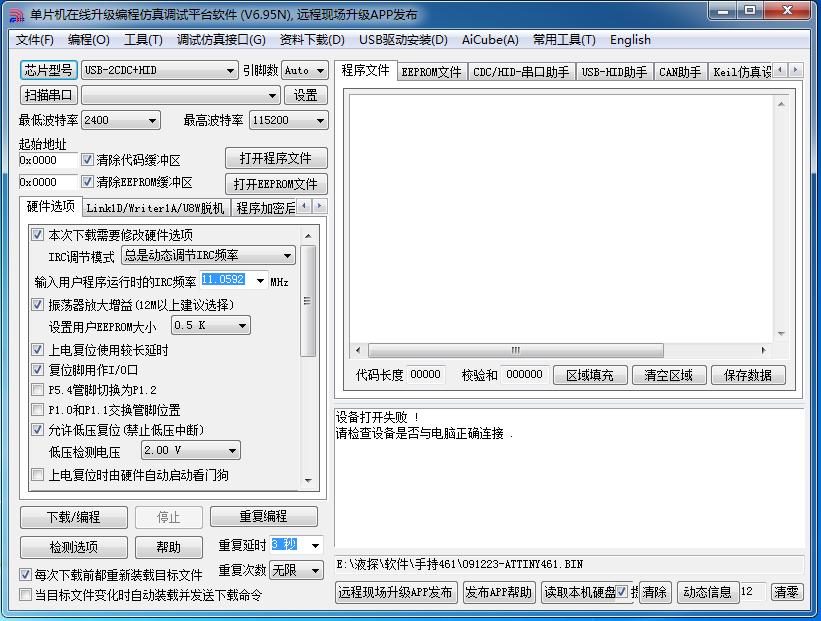The height and width of the screenshot is (621, 821).
Task: Click the left arrow of the code buffer horizontal scrollbar
Action: (358, 350)
